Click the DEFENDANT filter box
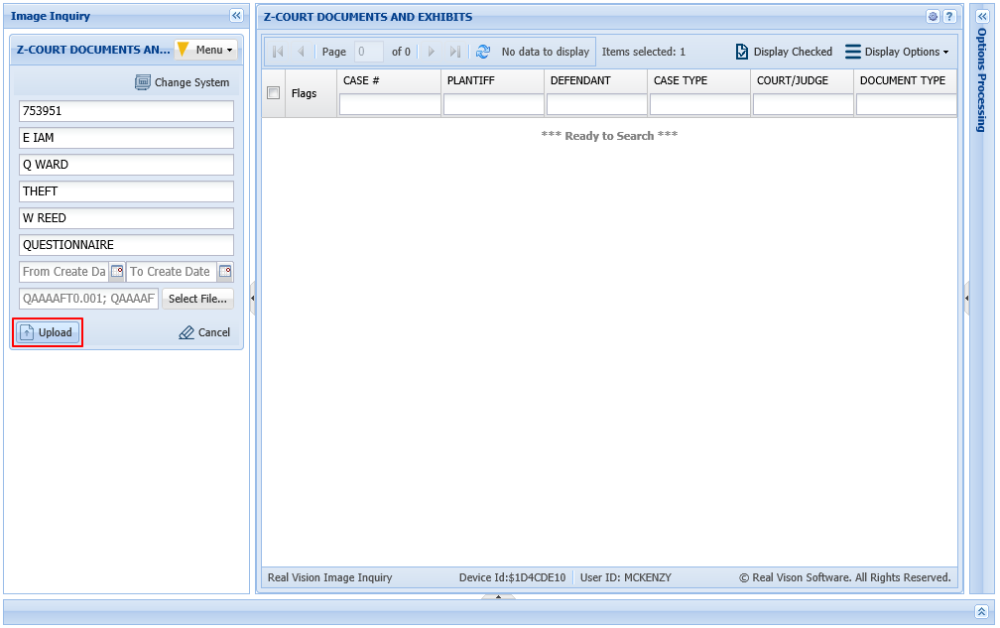The height and width of the screenshot is (628, 1000). [x=596, y=105]
